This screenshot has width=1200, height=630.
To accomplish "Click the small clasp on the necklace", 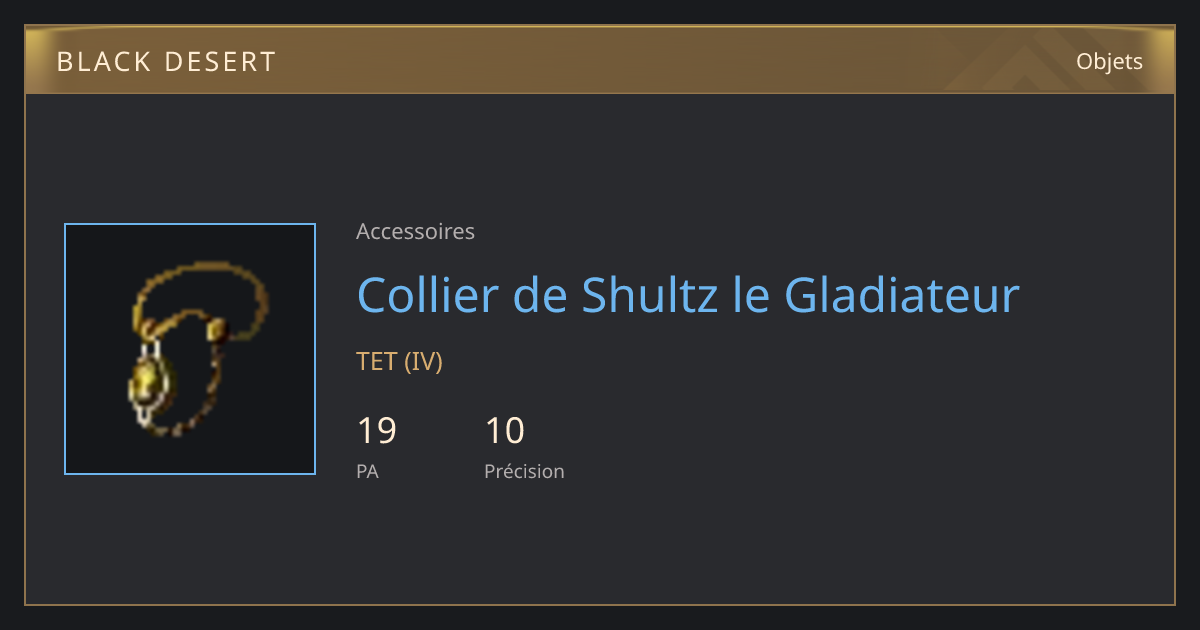I will pos(216,330).
